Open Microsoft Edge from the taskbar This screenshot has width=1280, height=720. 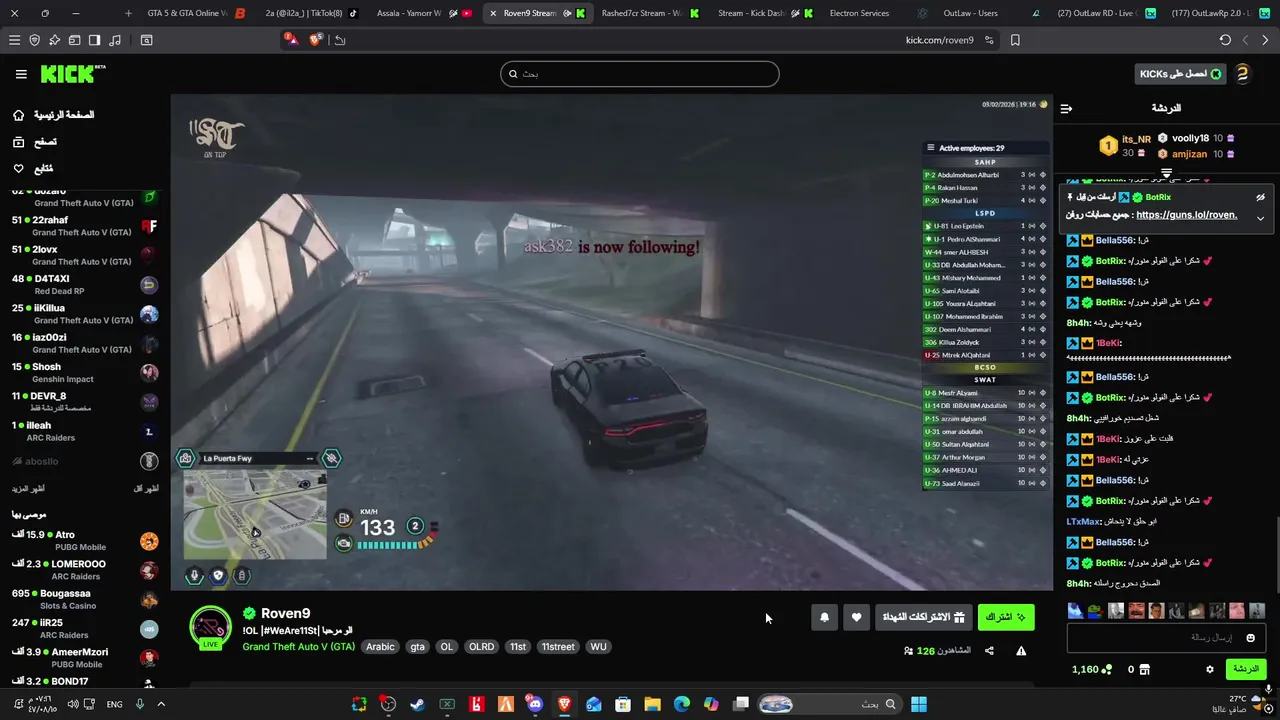point(682,704)
